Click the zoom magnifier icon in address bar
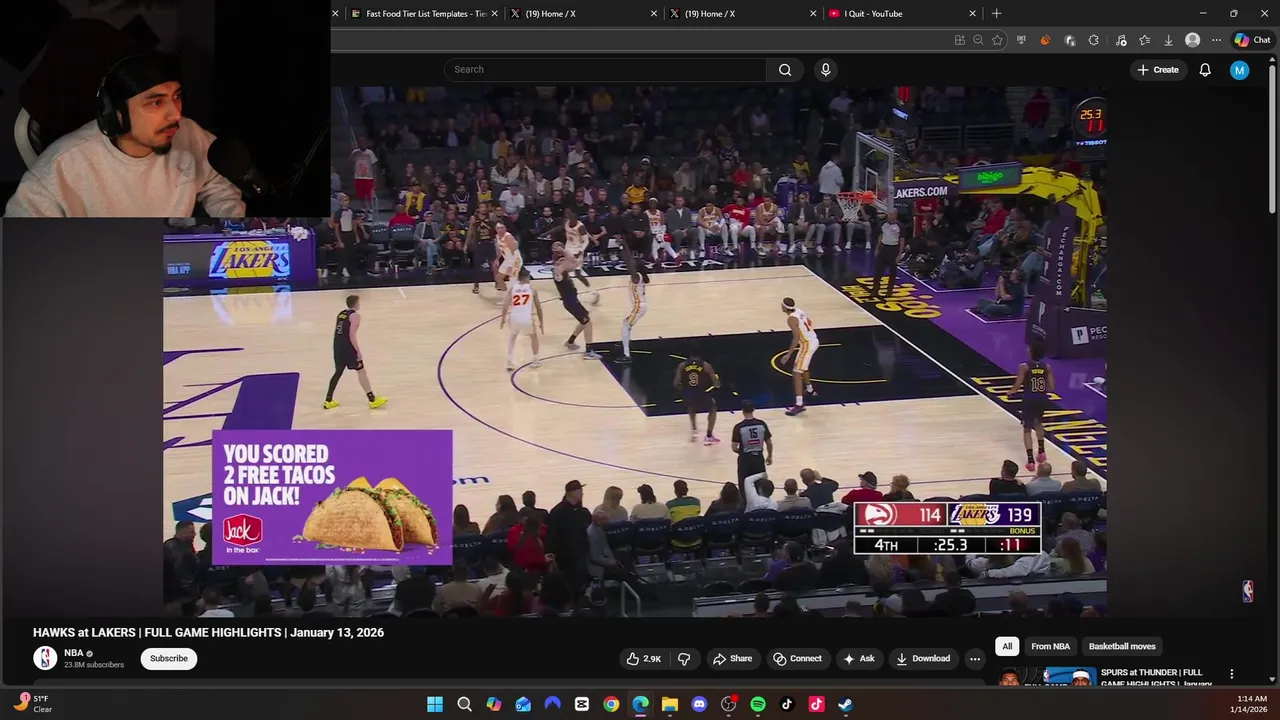Viewport: 1280px width, 720px height. click(x=978, y=40)
